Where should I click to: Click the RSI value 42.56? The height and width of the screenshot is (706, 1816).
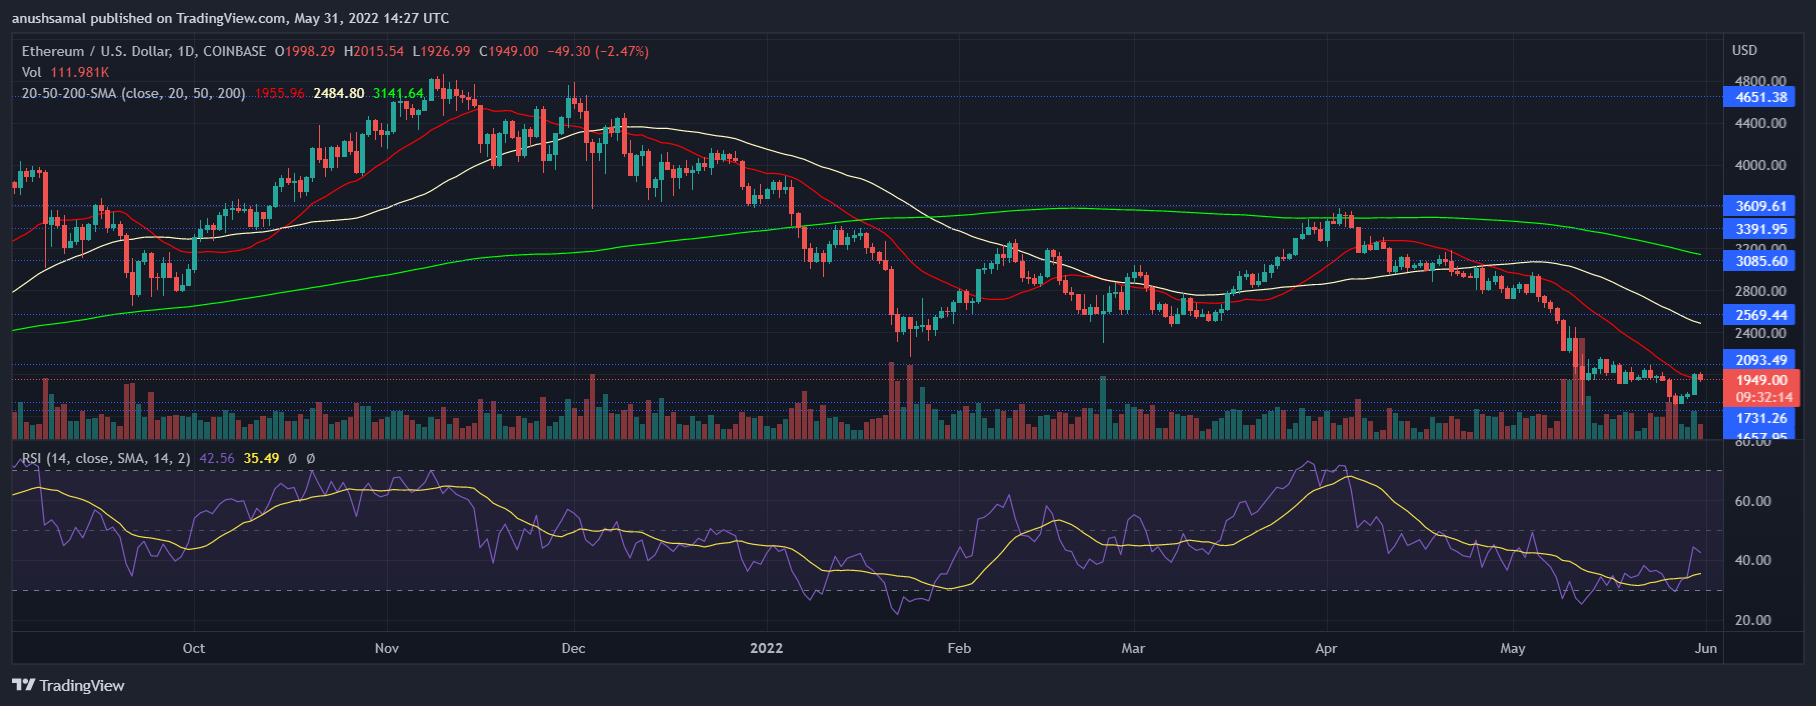[217, 458]
